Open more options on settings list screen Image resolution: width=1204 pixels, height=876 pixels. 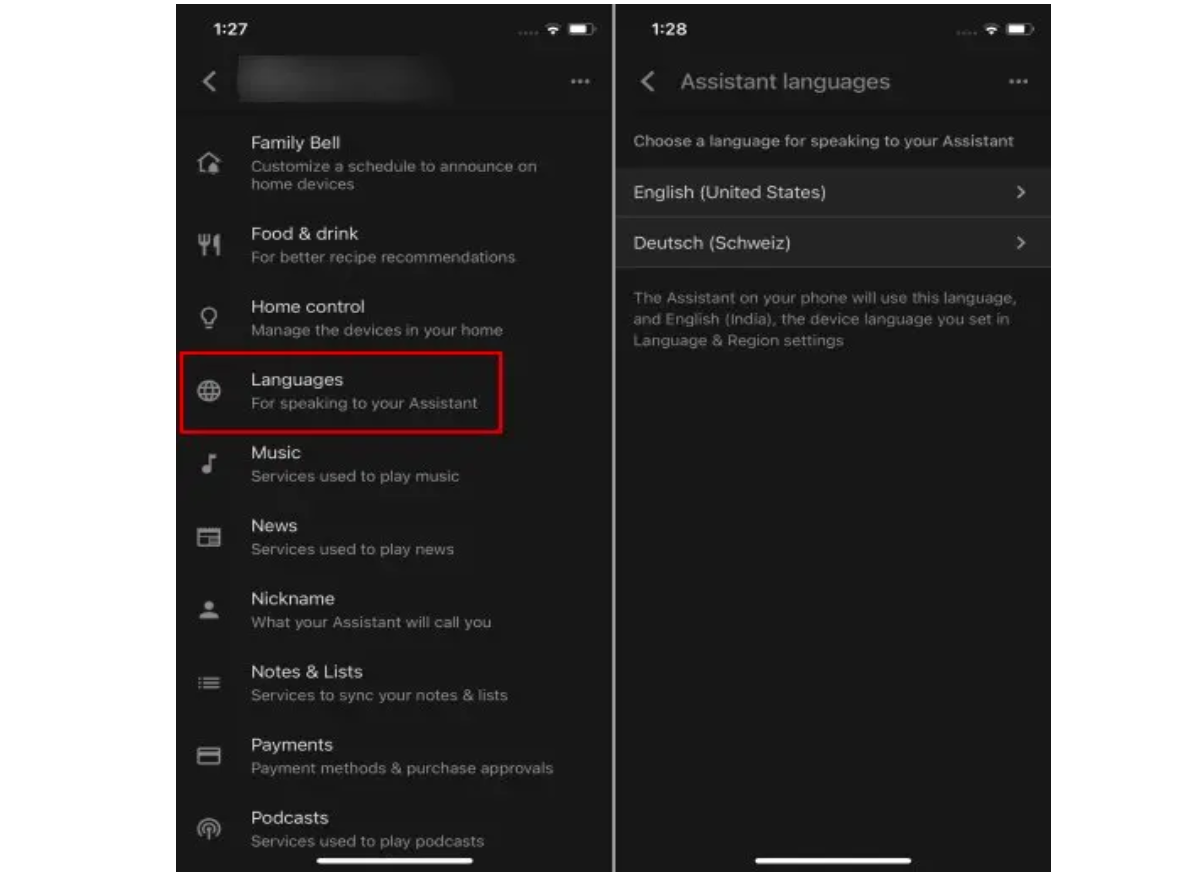pyautogui.click(x=580, y=81)
